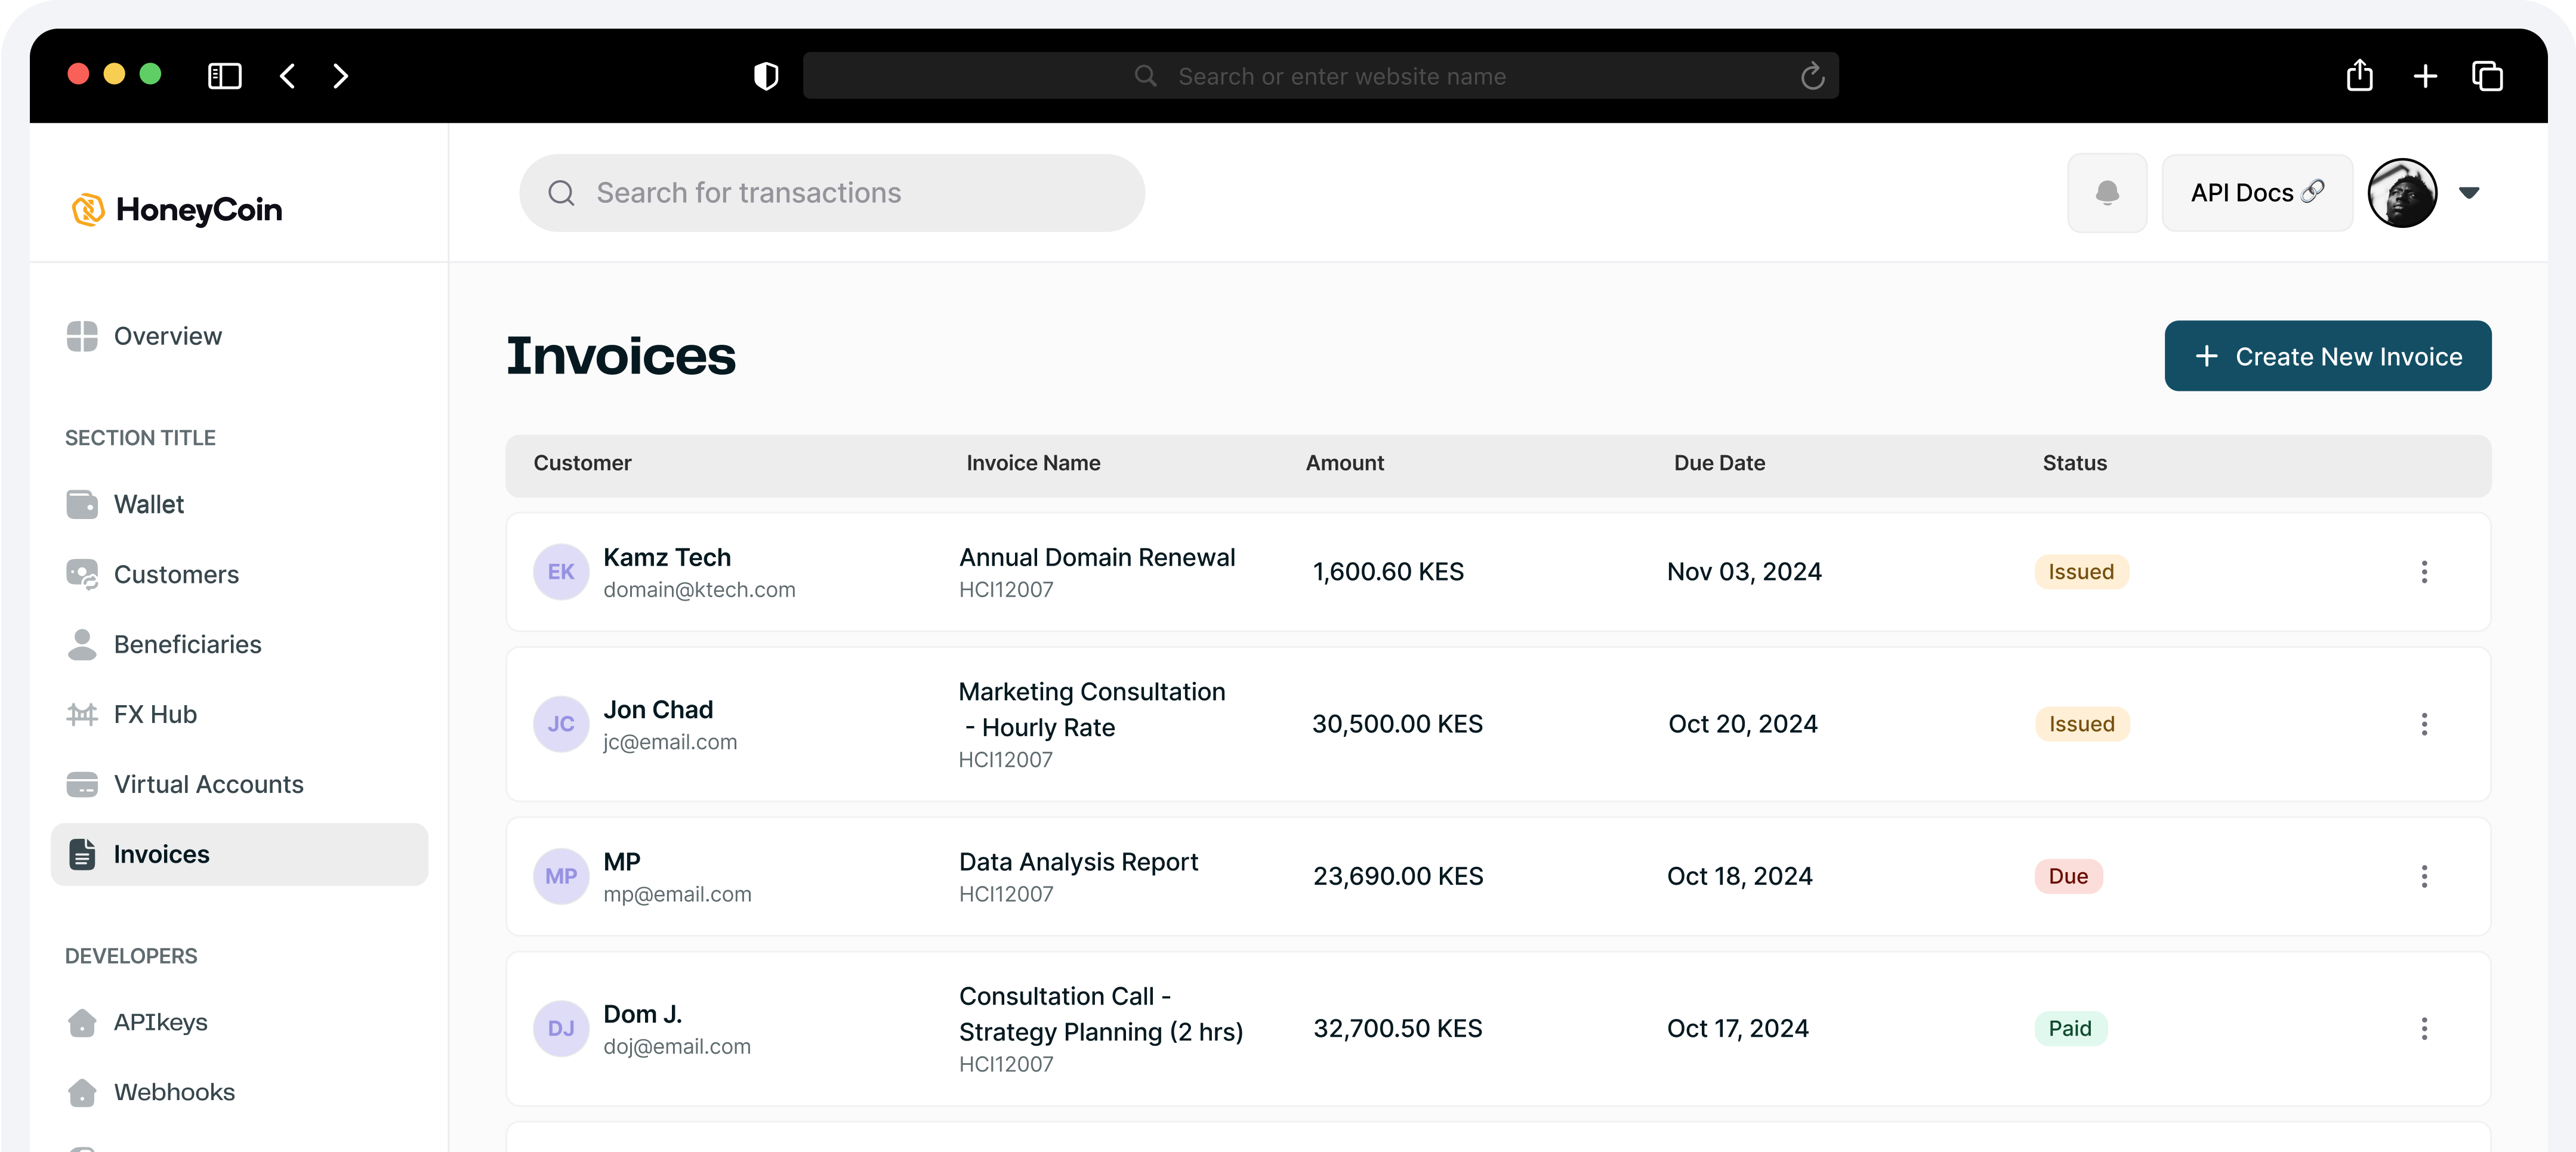Click the Search for transactions field
Image resolution: width=2576 pixels, height=1152 pixels.
832,193
